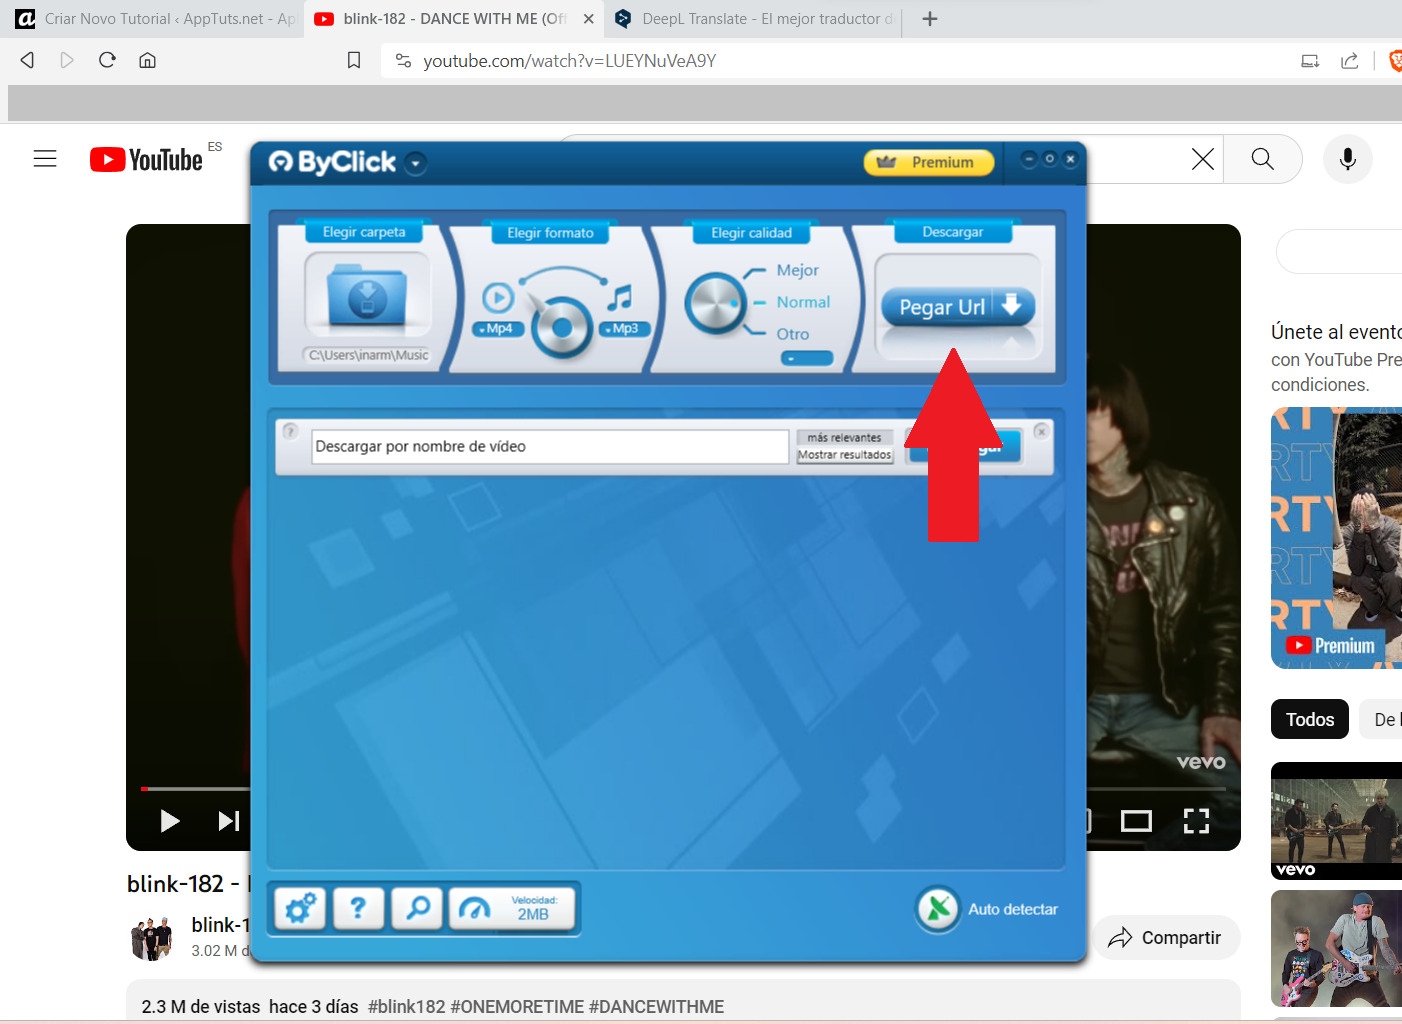This screenshot has width=1402, height=1024.
Task: Skip to next YouTube video
Action: (x=229, y=821)
